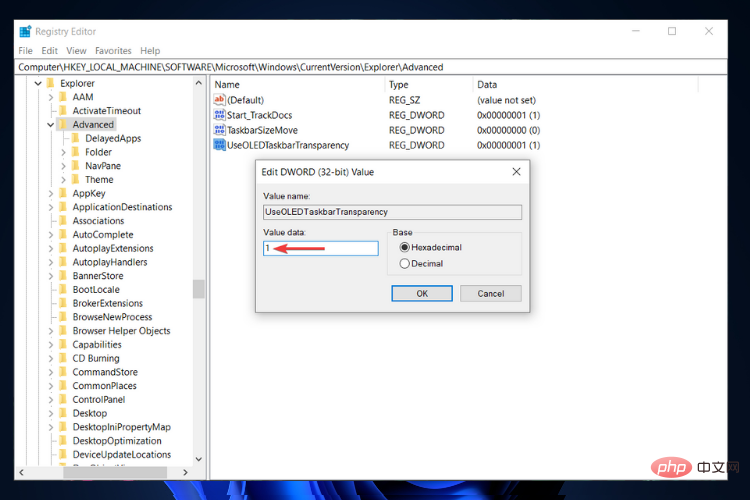Close the Edit DWORD dialog with X
The height and width of the screenshot is (500, 750).
click(516, 172)
